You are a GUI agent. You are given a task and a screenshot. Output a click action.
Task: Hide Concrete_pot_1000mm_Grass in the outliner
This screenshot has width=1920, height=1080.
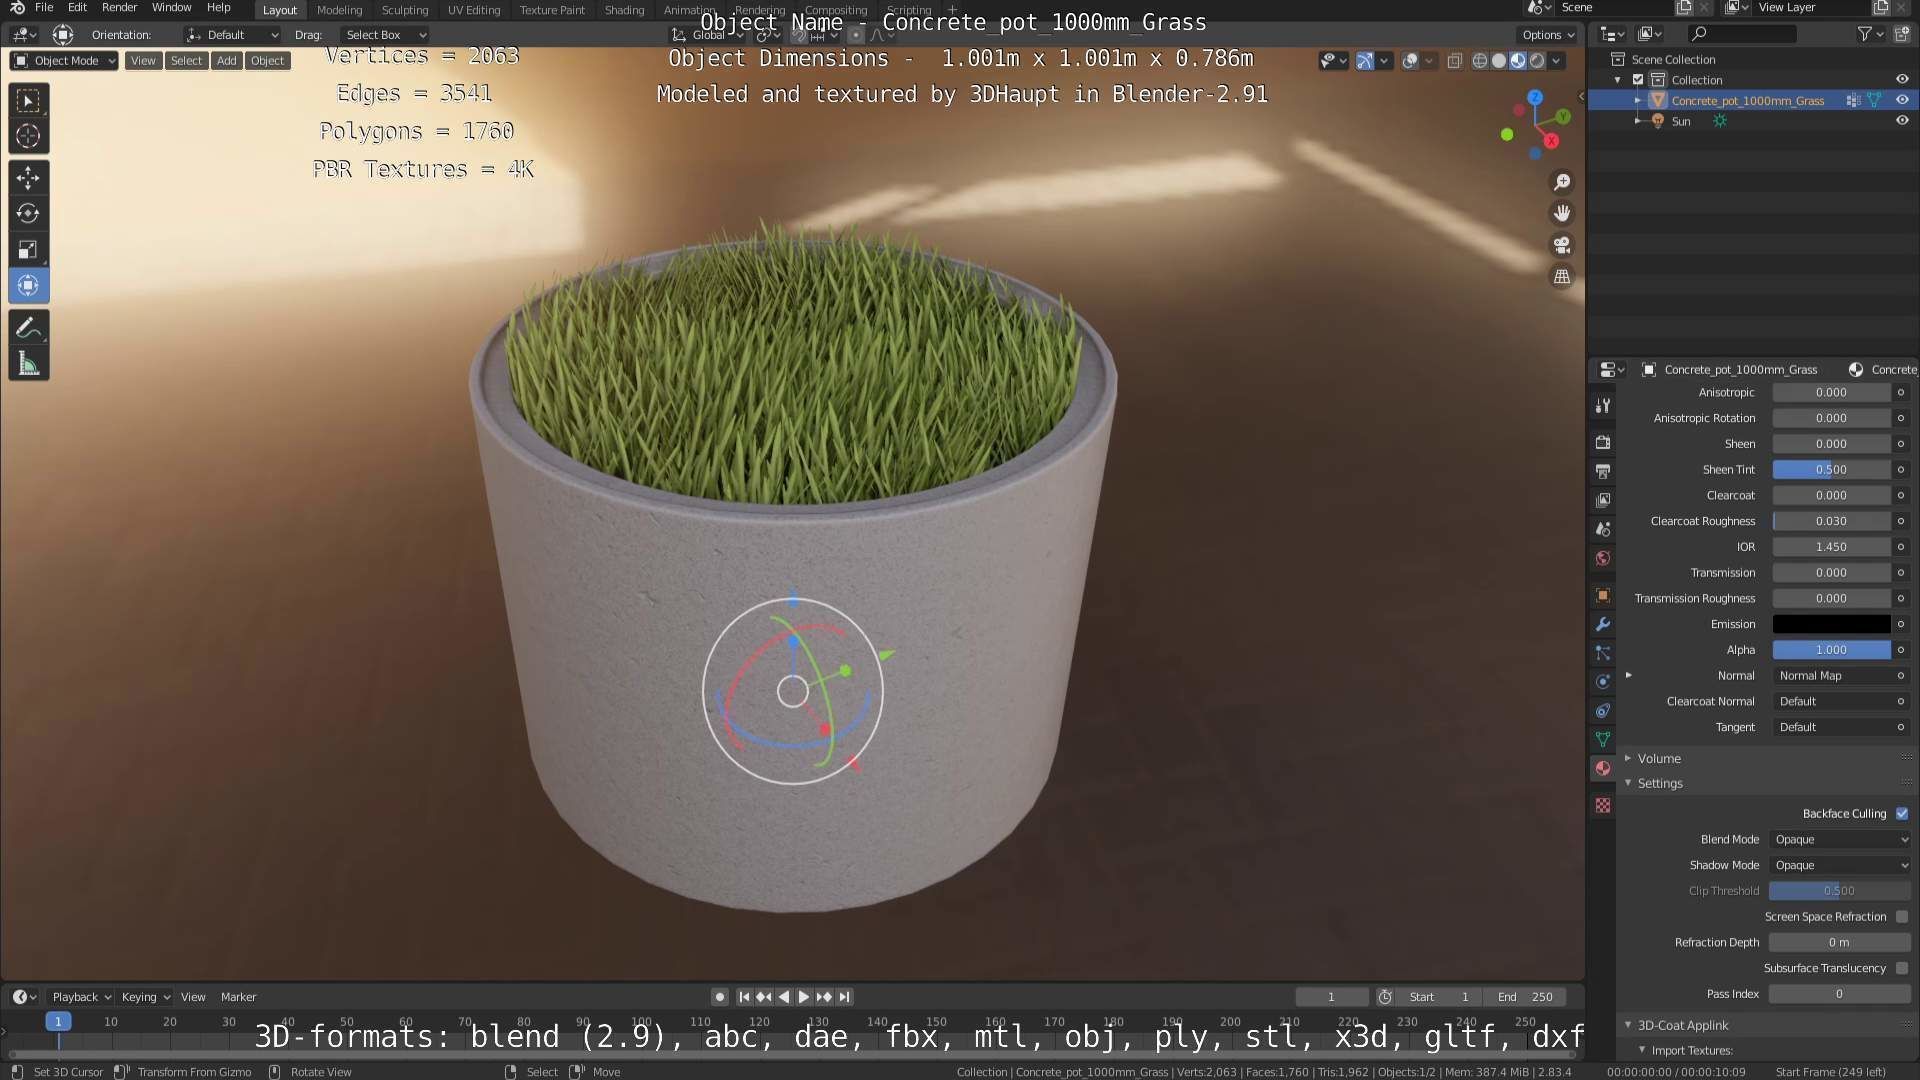(x=1902, y=100)
